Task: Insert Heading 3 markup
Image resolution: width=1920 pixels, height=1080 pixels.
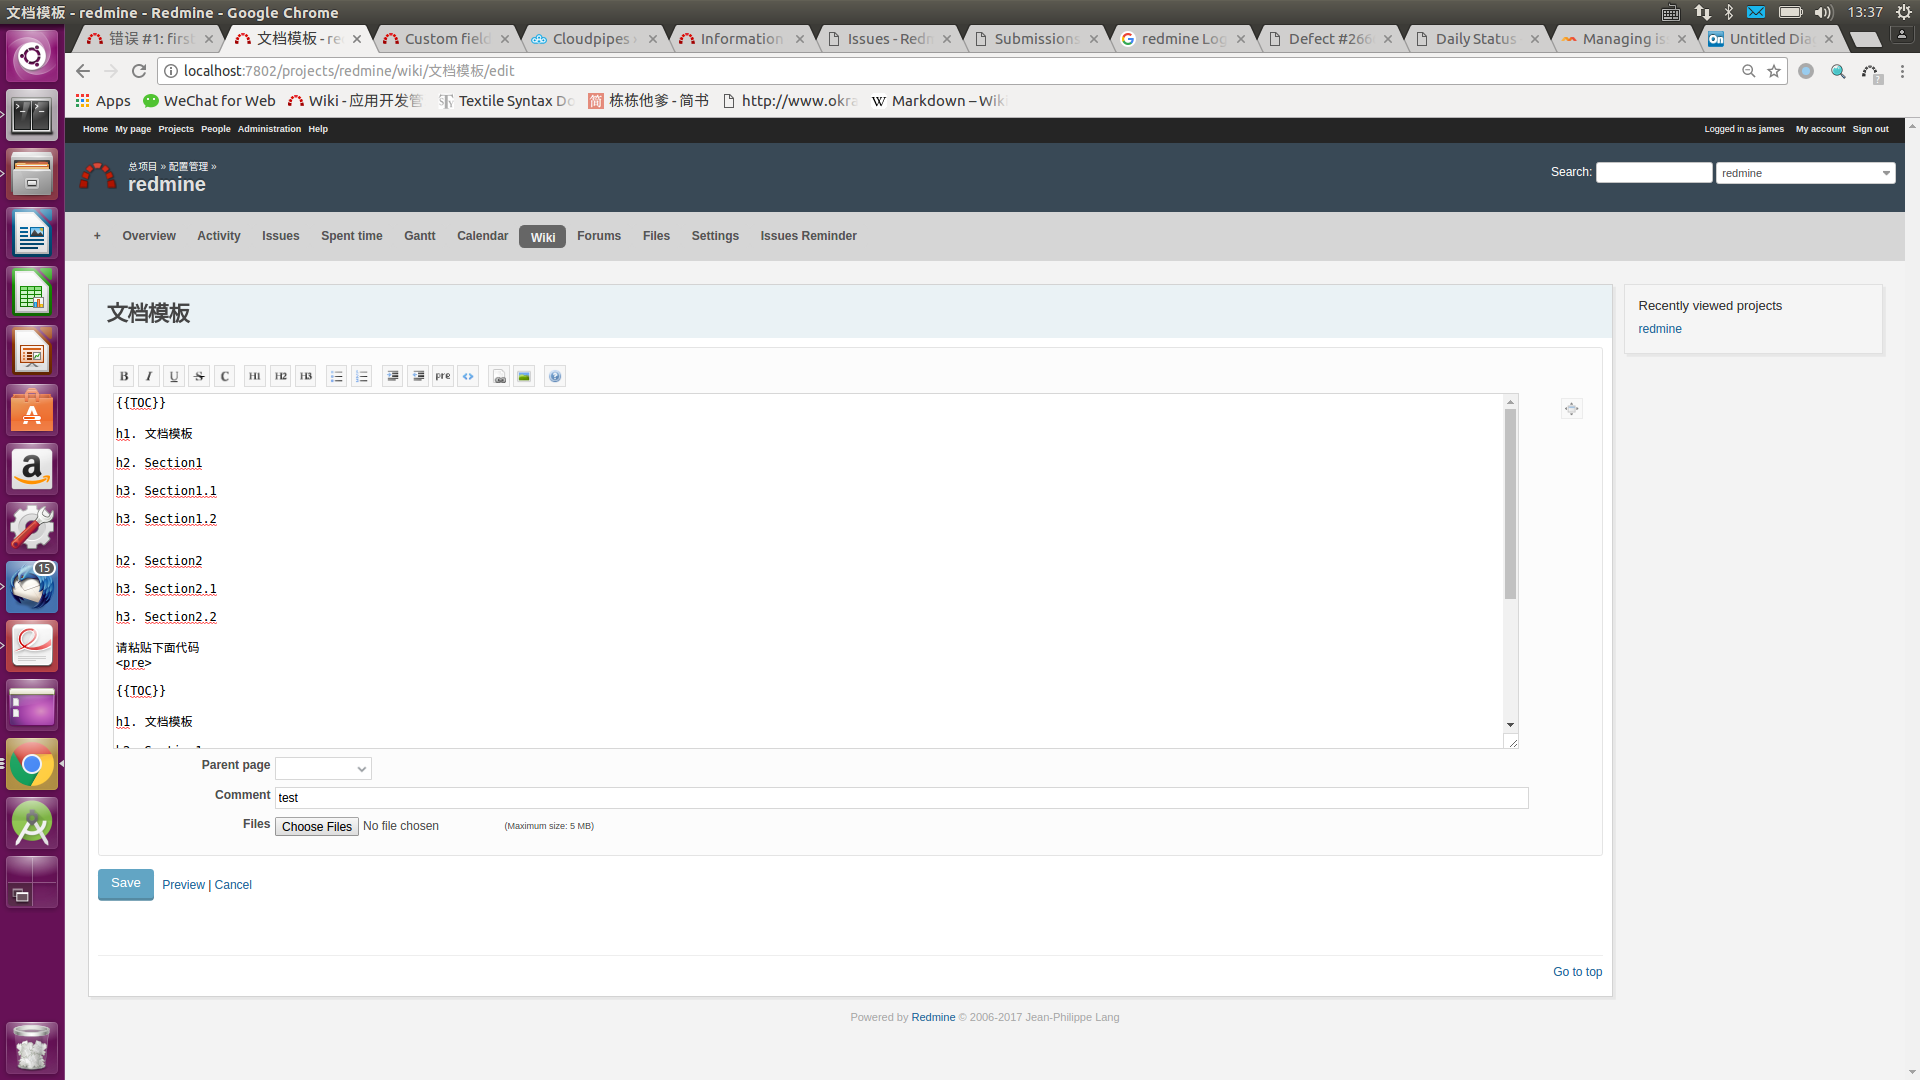Action: (306, 376)
